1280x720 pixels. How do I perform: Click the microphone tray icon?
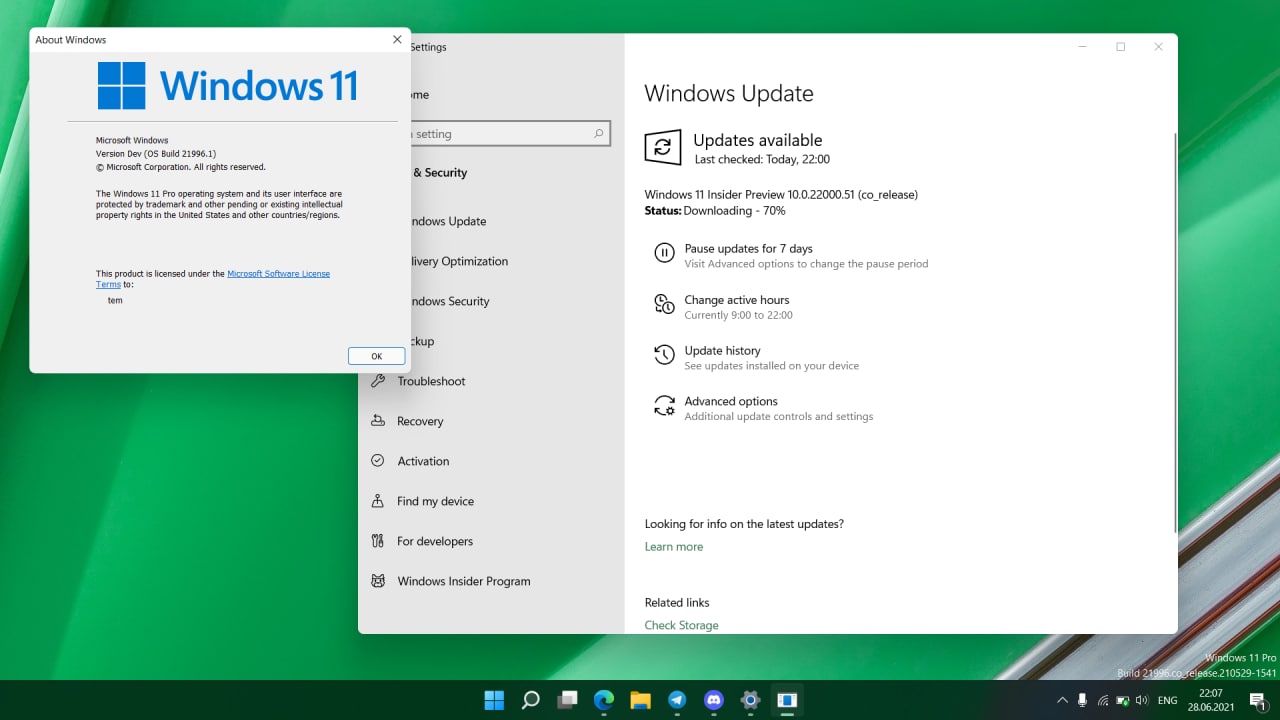click(1082, 701)
